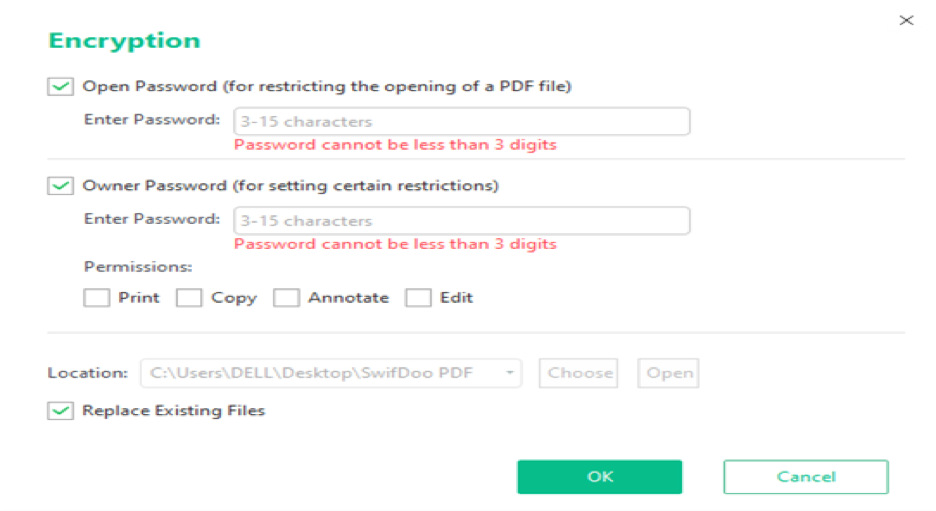Confirm encryption with the OK button
The height and width of the screenshot is (511, 936).
coord(599,477)
